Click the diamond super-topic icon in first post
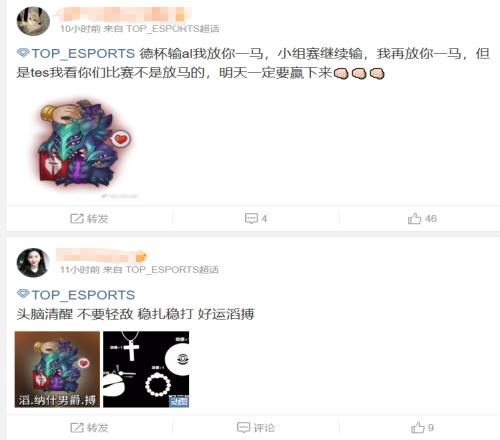Viewport: 500px width, 440px height. pos(23,53)
